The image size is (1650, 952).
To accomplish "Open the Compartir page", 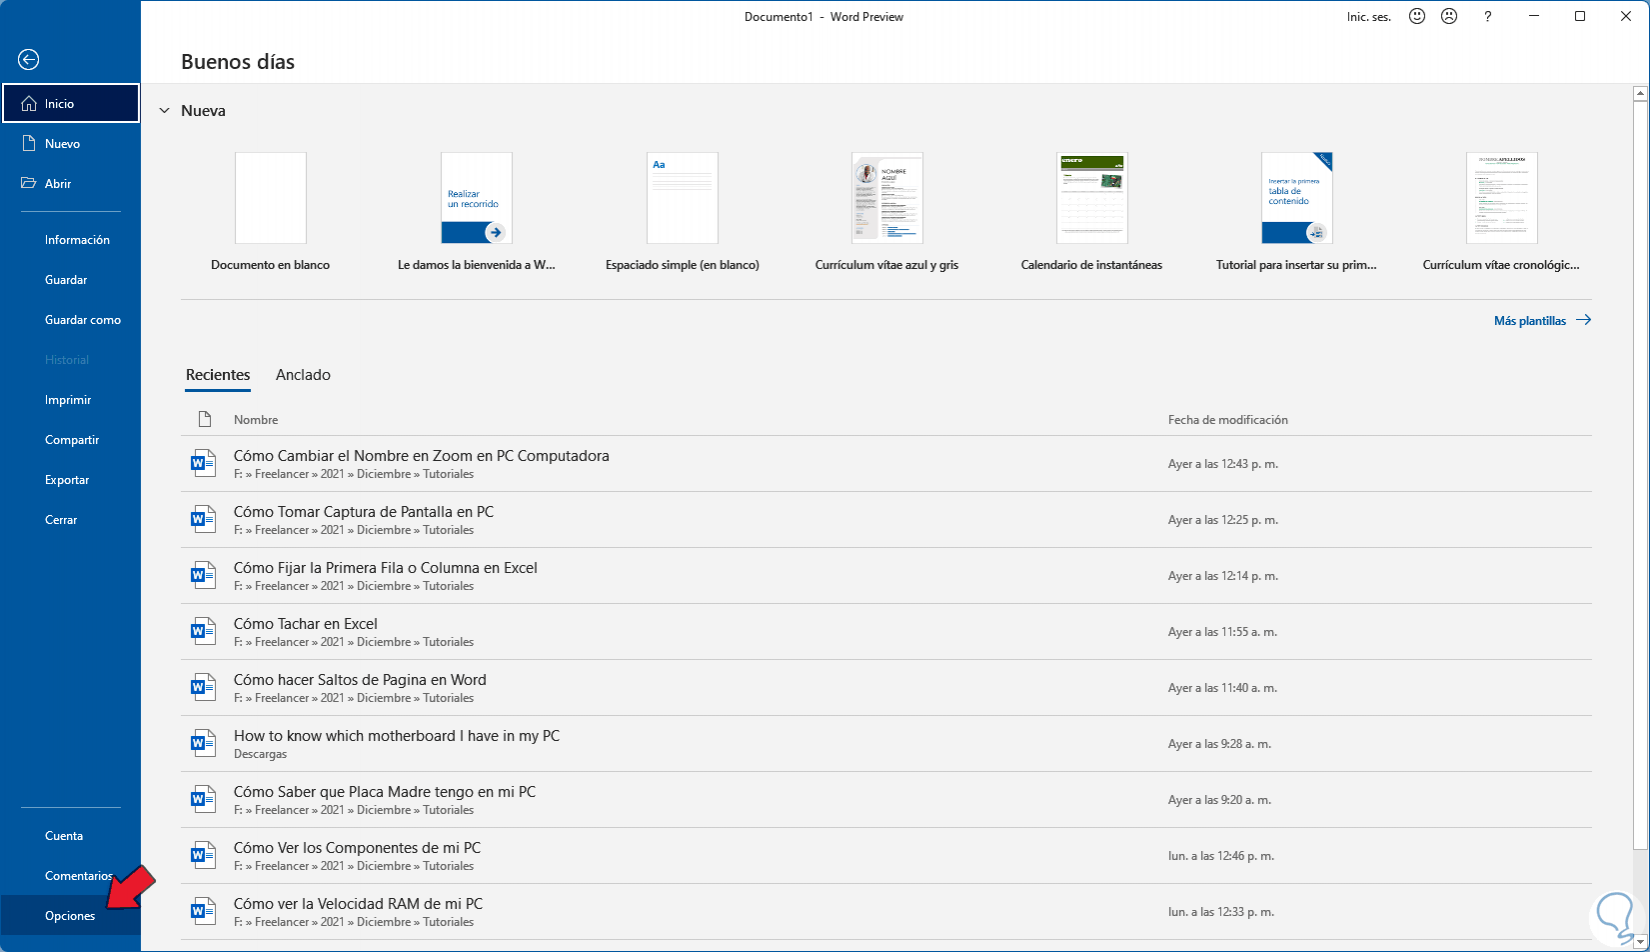I will (x=71, y=440).
